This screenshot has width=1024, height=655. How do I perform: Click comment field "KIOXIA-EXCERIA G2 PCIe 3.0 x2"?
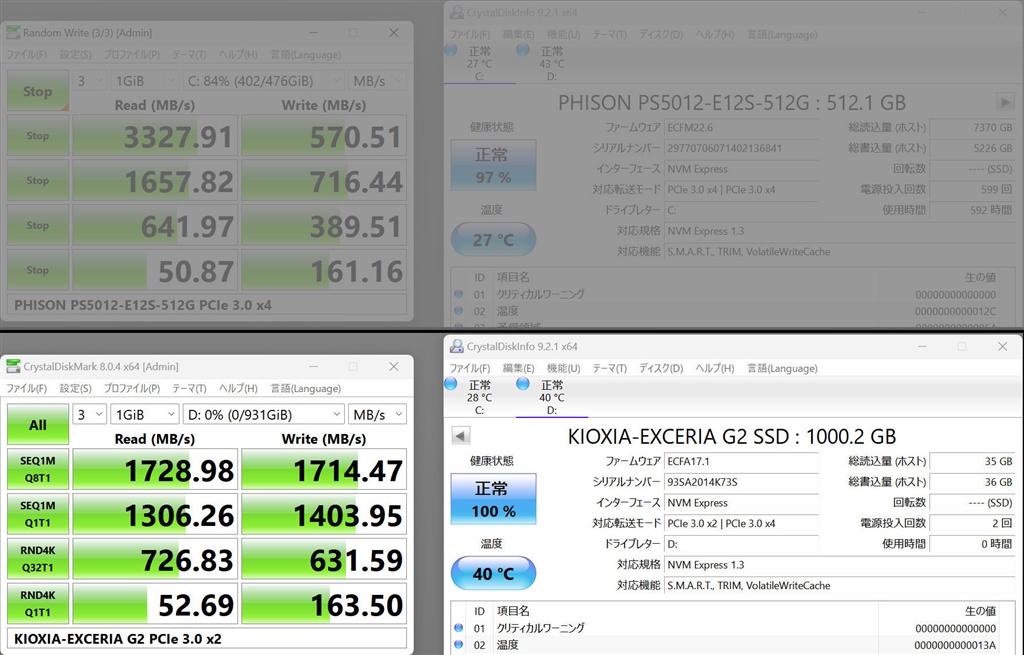click(207, 638)
